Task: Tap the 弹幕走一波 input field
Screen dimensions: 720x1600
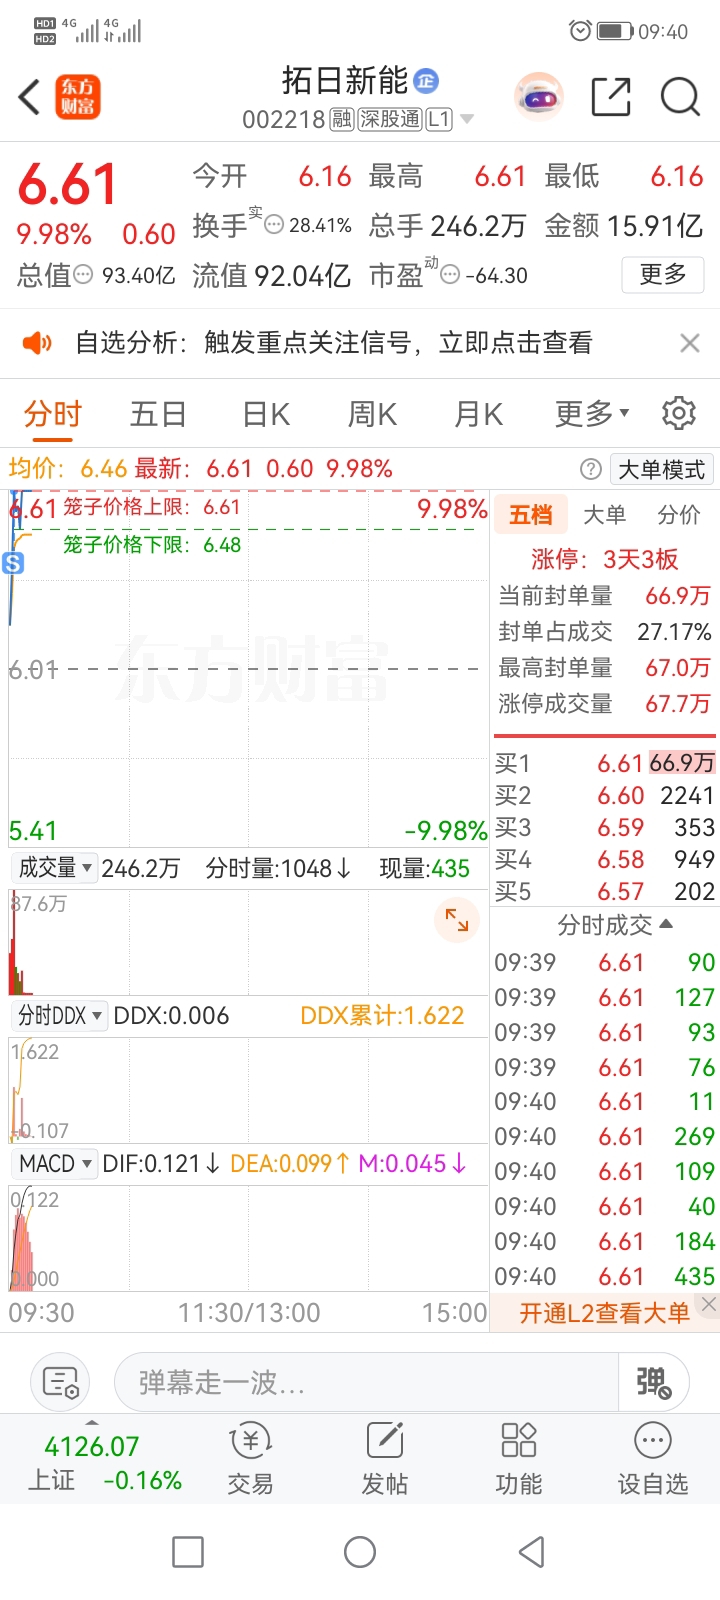Action: click(x=366, y=1383)
